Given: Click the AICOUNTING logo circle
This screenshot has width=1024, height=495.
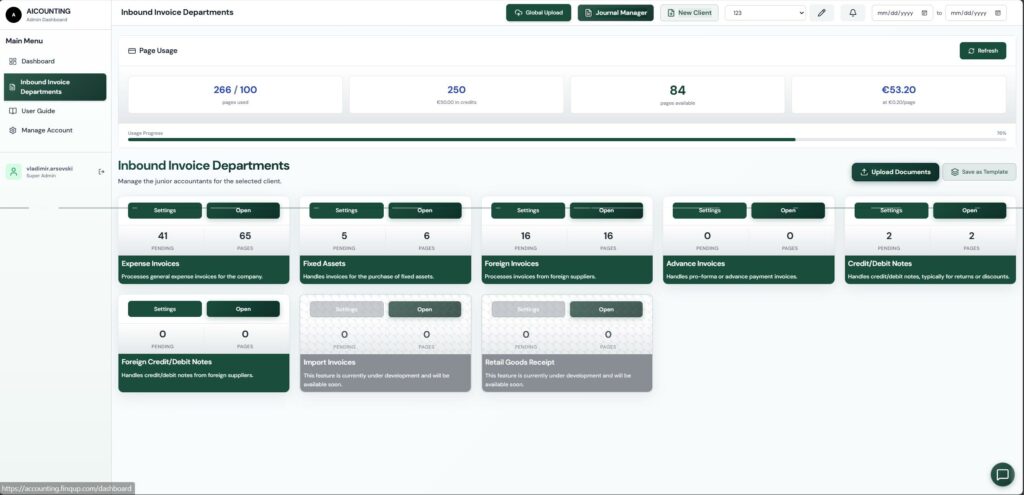Looking at the screenshot, I should (13, 14).
